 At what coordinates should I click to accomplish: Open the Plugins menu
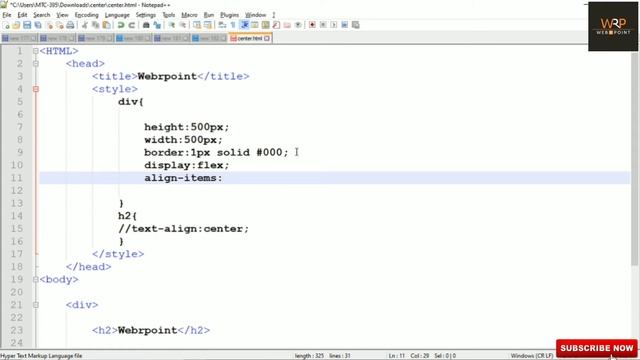229,15
